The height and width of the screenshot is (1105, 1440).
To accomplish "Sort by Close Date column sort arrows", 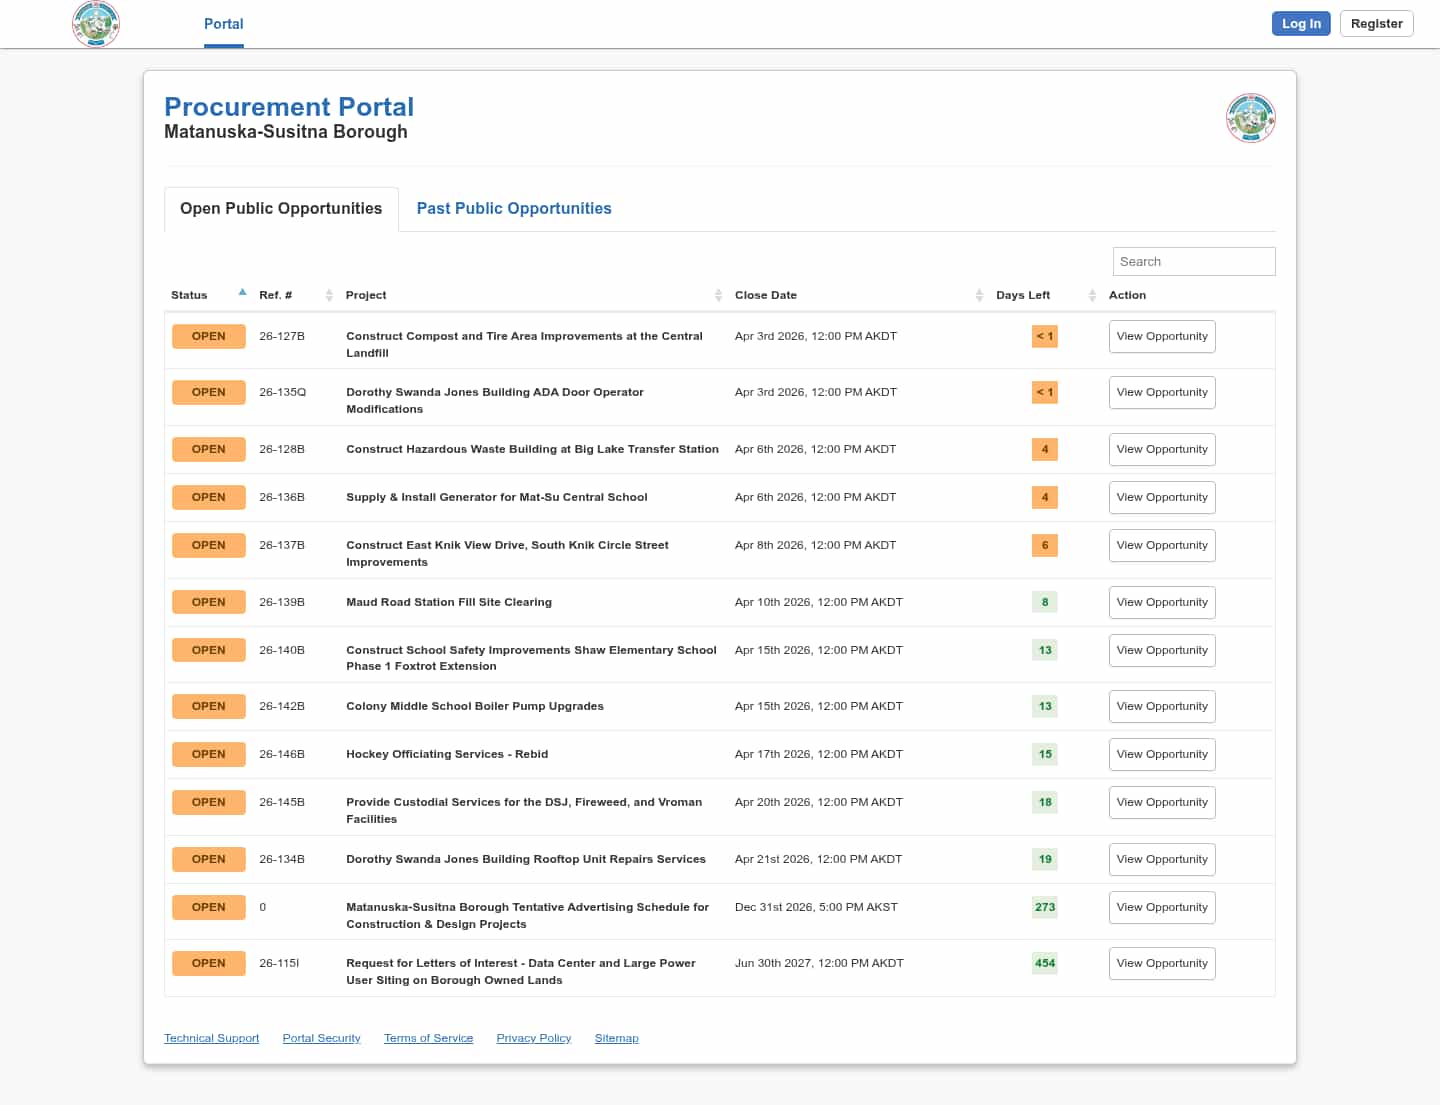I will click(979, 295).
